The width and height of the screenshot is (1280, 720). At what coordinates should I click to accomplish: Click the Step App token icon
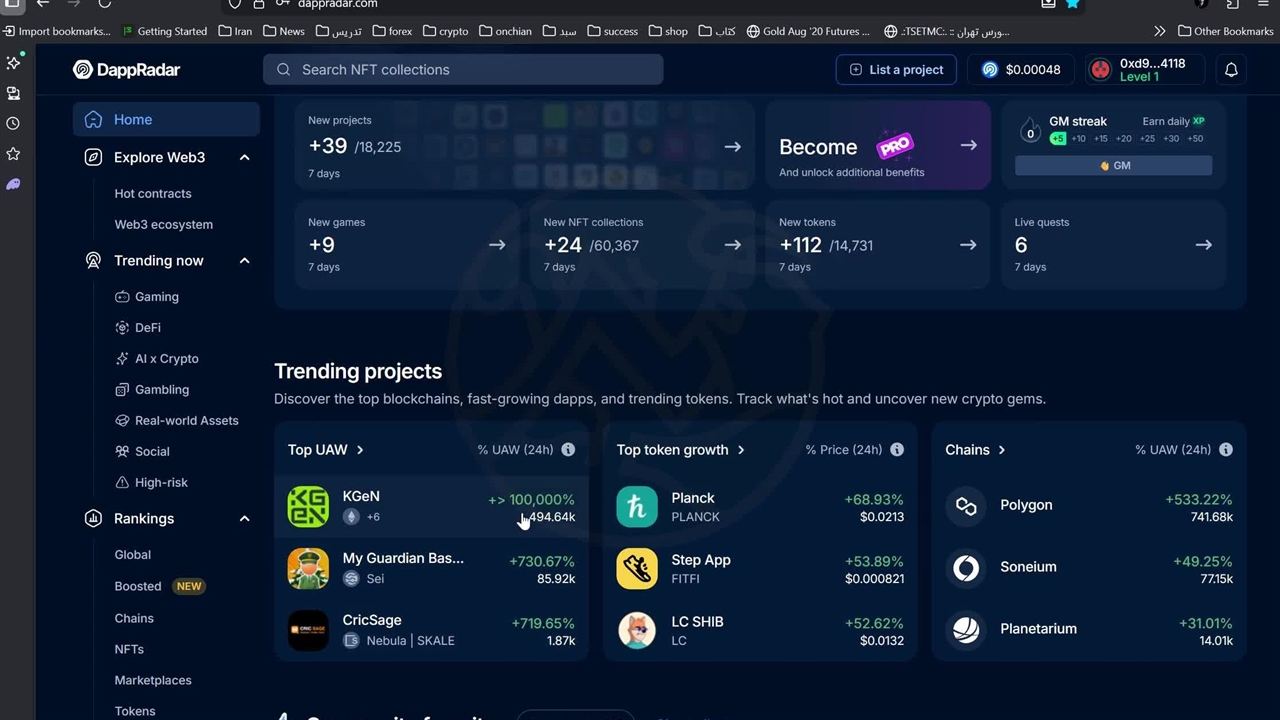click(637, 569)
